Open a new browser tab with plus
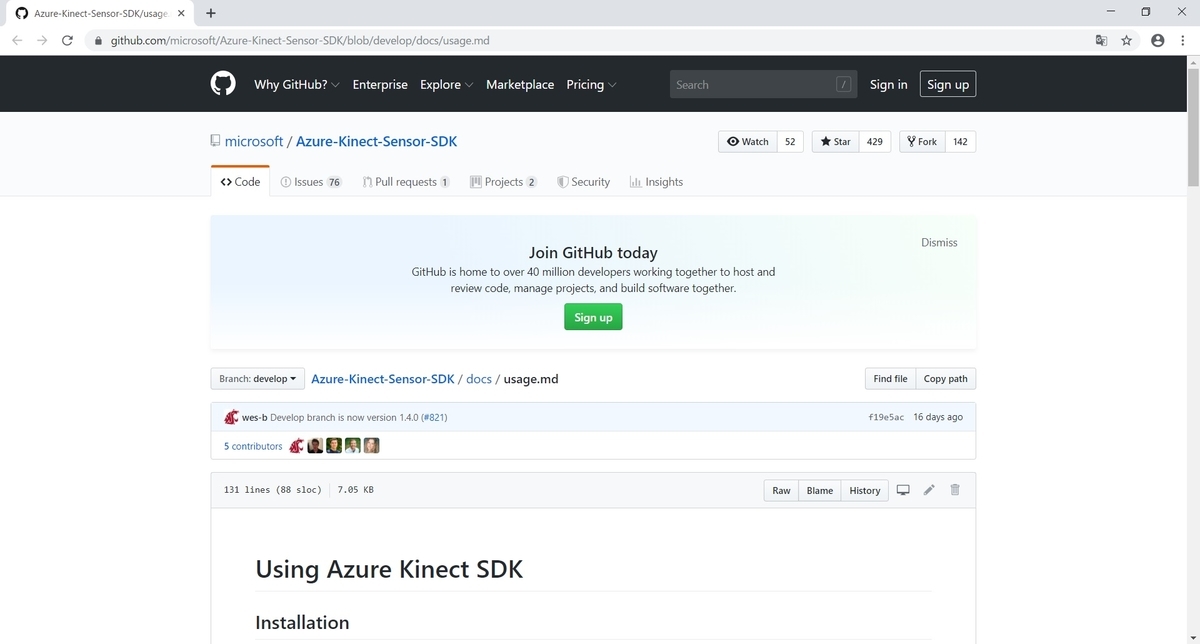The width and height of the screenshot is (1200, 644). pyautogui.click(x=210, y=14)
